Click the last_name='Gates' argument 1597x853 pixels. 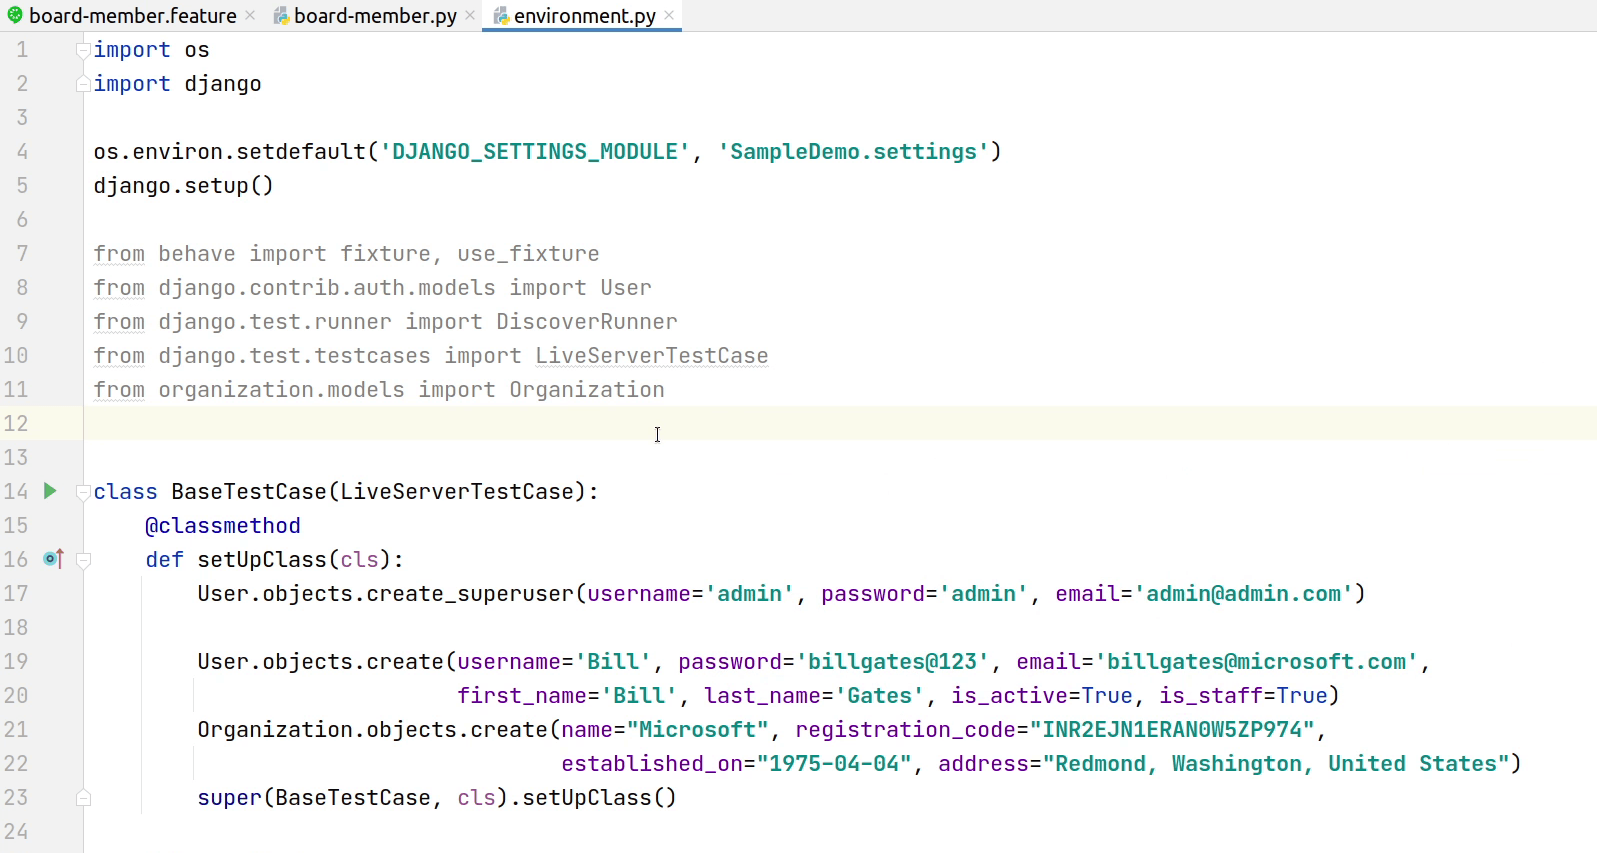pyautogui.click(x=814, y=695)
